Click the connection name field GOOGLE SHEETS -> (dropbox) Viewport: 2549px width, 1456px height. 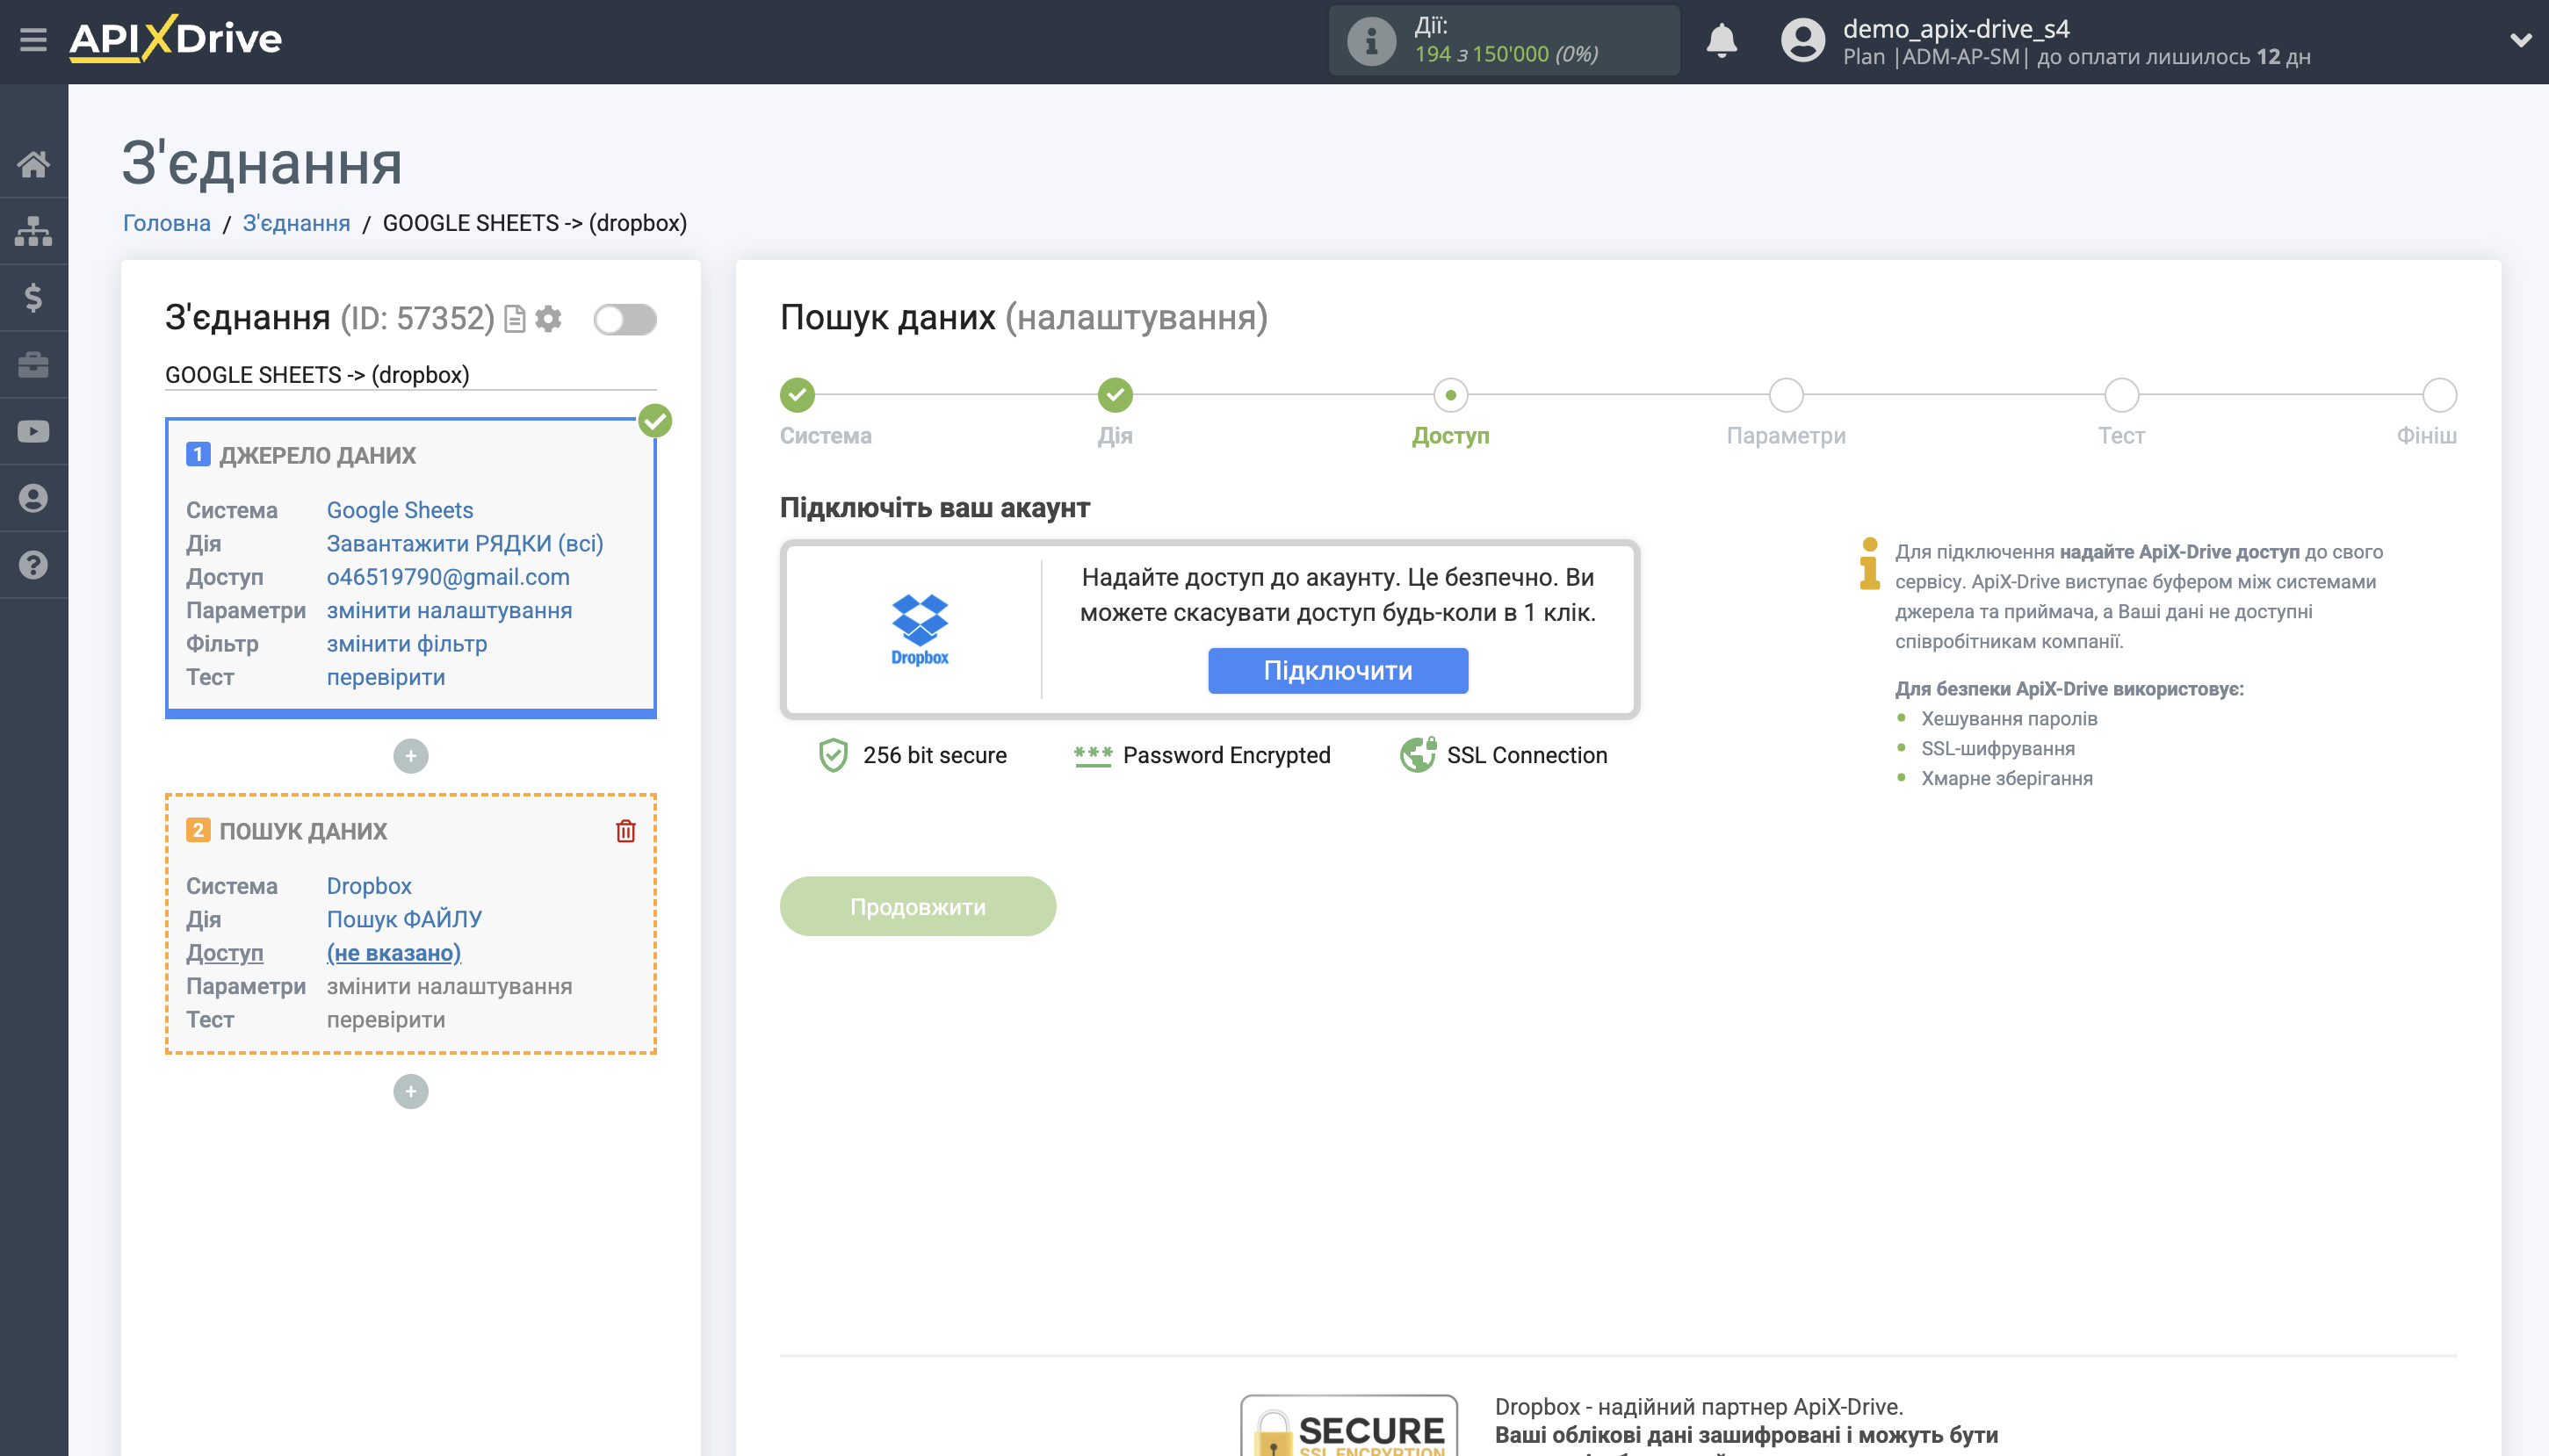(410, 374)
